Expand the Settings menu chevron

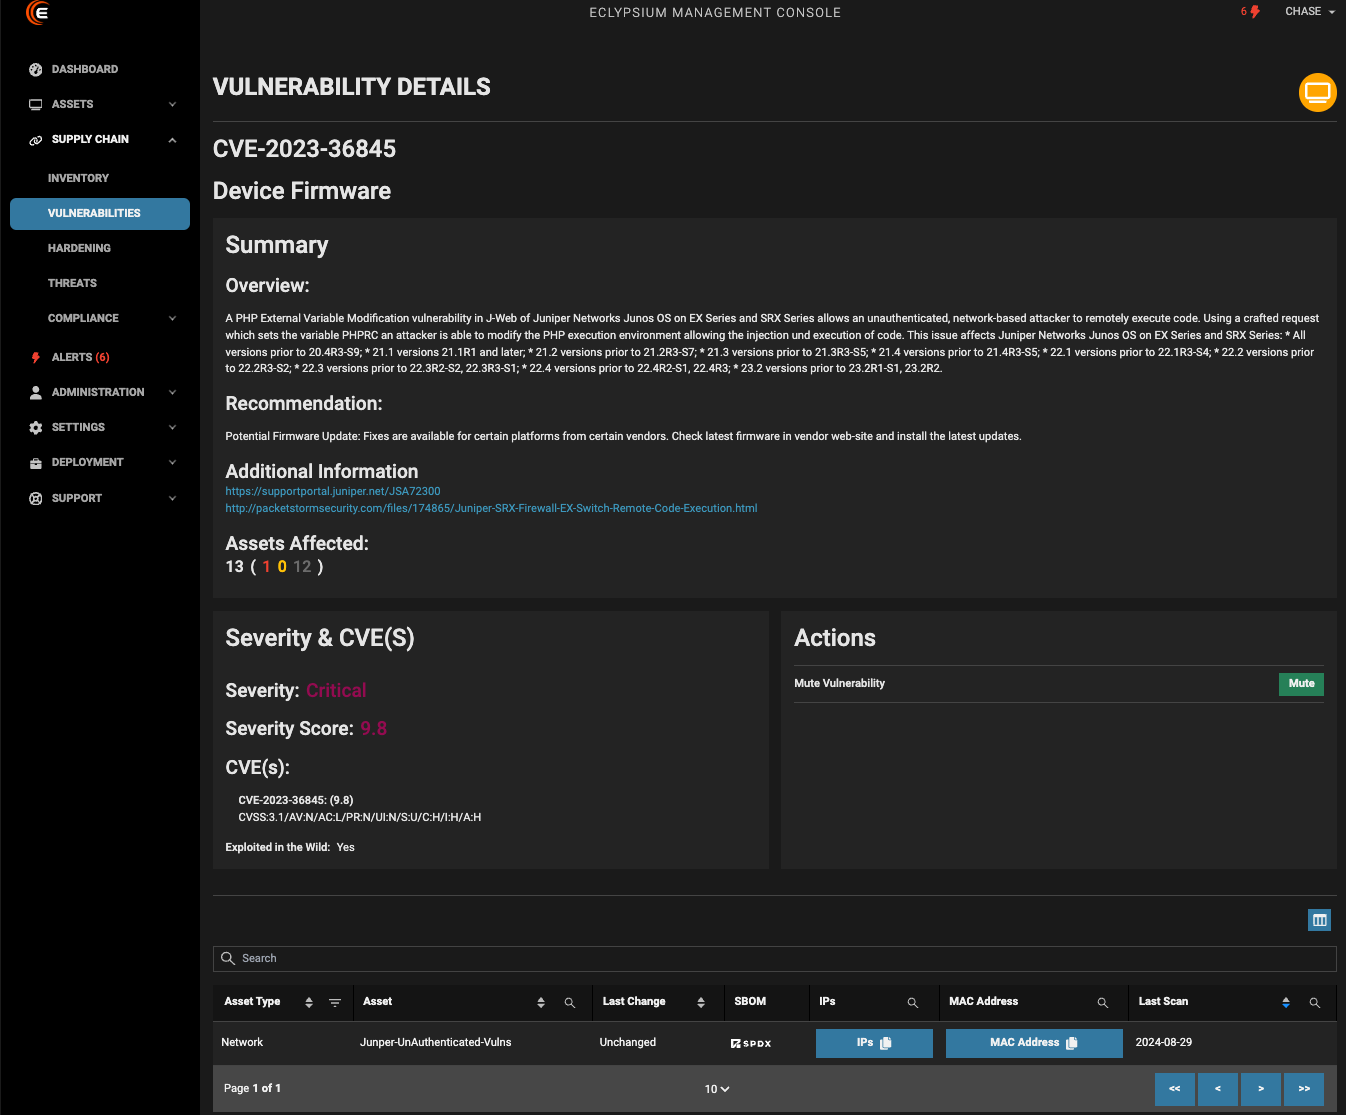(x=173, y=428)
